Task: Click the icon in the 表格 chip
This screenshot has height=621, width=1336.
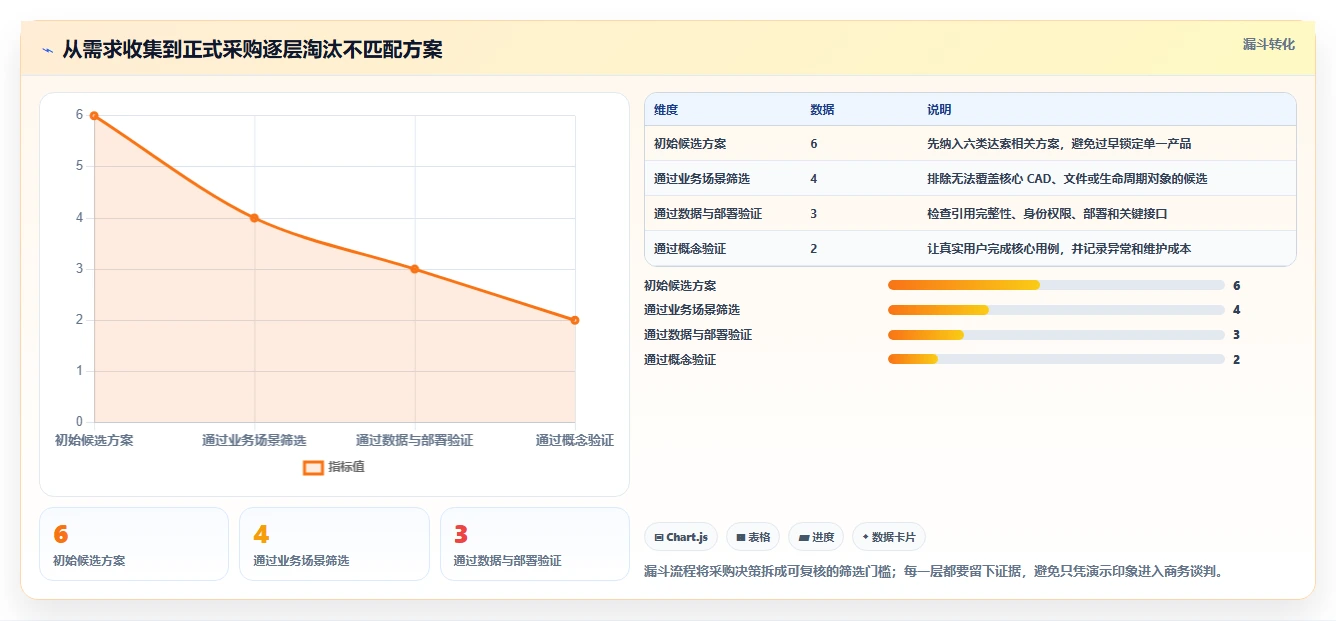Action: coord(741,538)
